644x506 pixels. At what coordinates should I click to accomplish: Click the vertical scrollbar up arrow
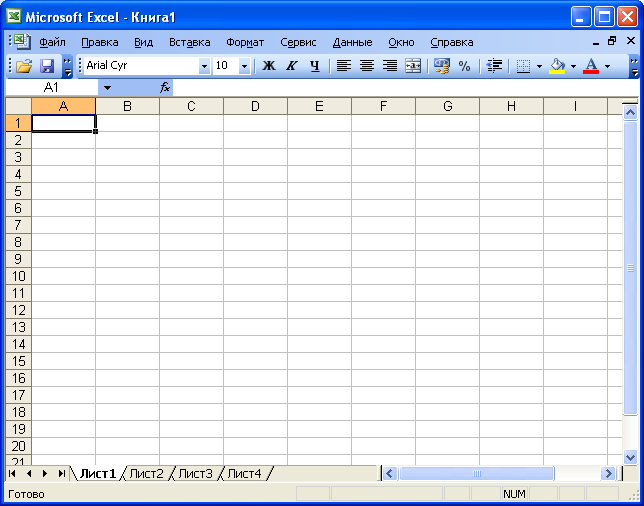[x=630, y=112]
